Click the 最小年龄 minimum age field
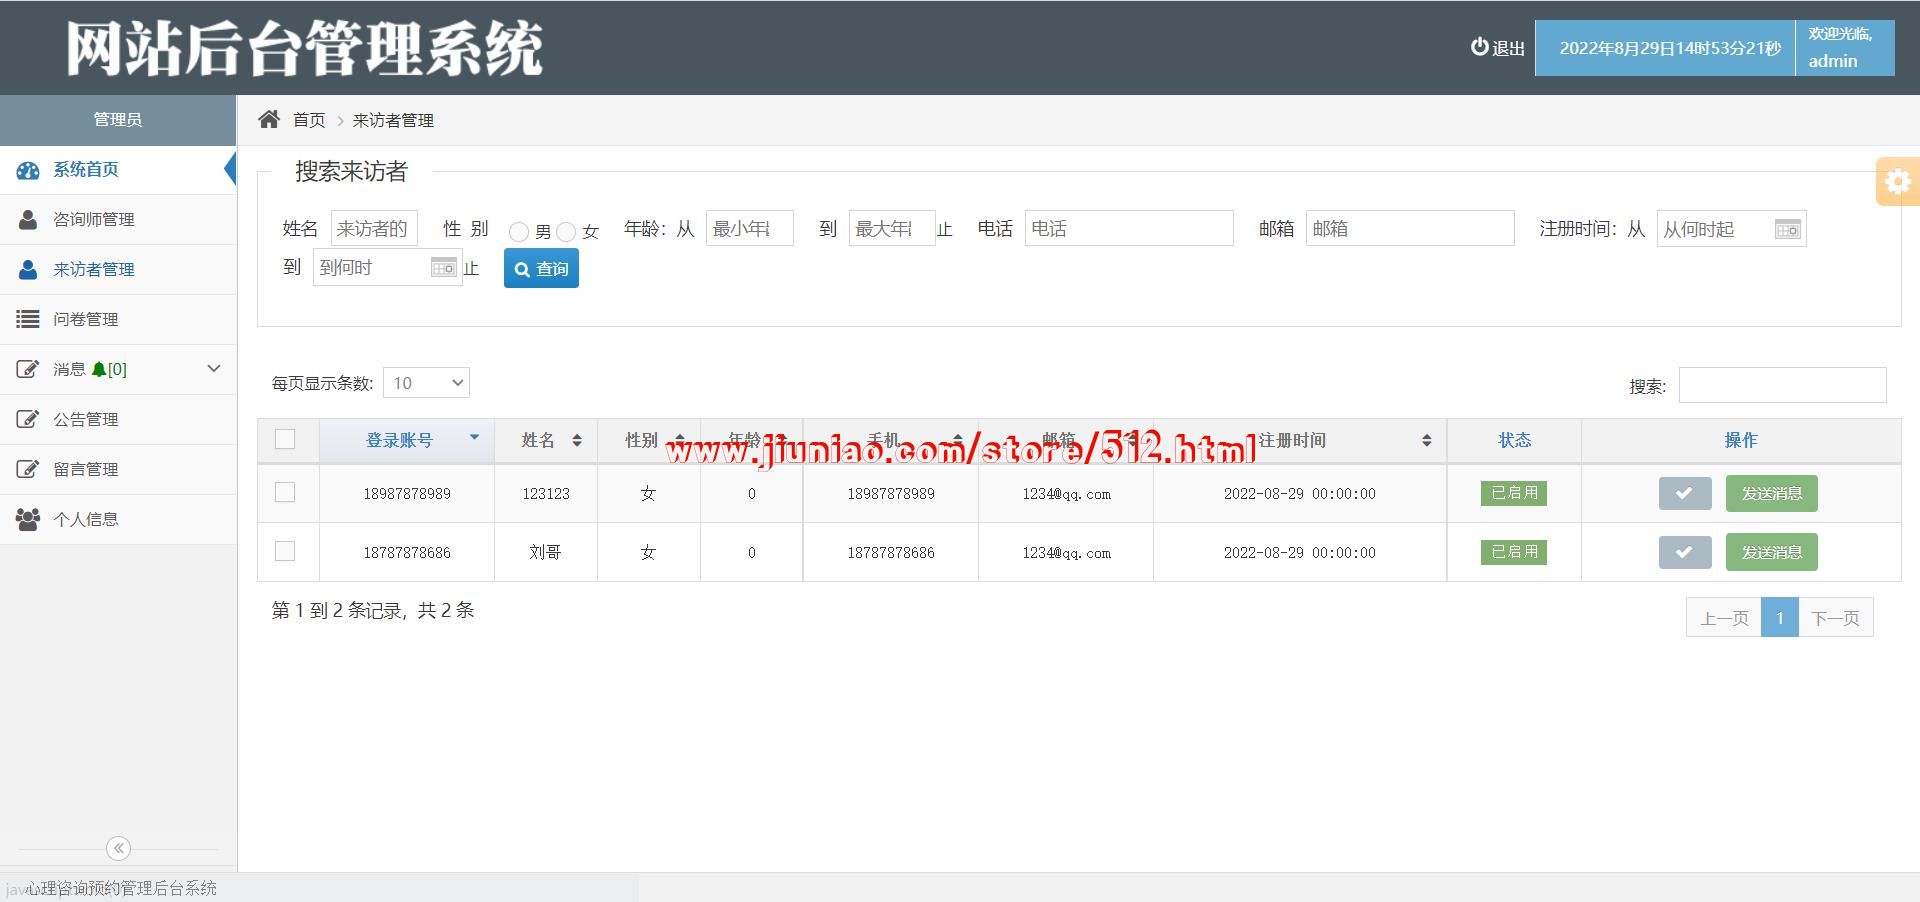 click(x=749, y=228)
